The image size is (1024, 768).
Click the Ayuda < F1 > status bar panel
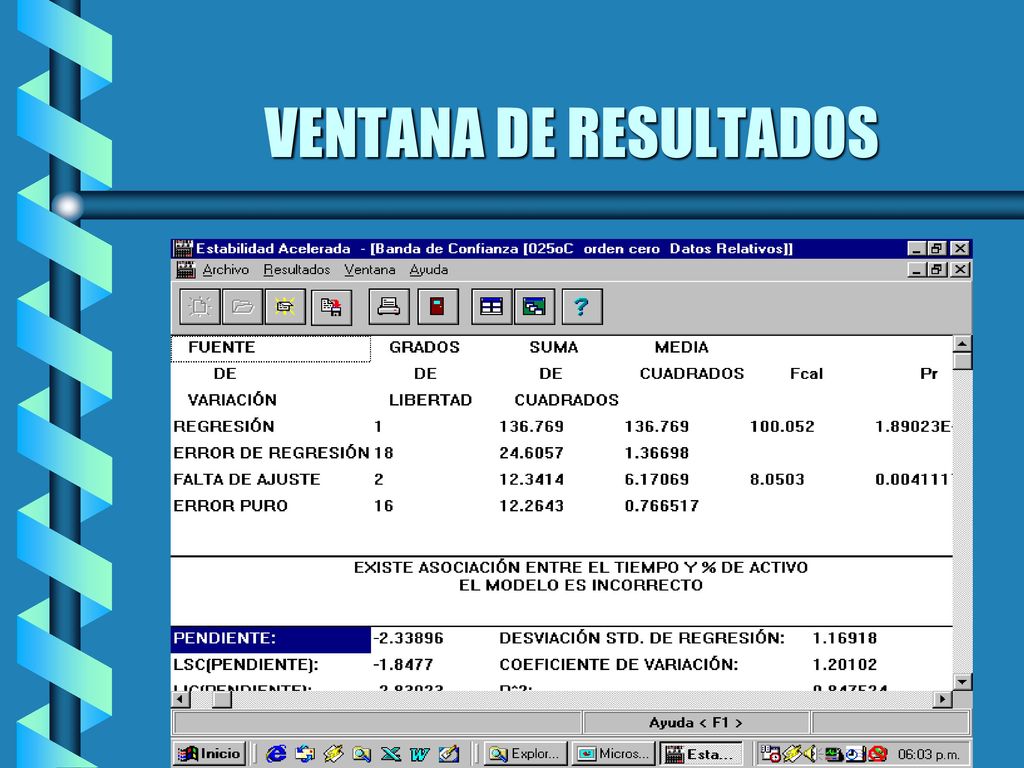(696, 723)
